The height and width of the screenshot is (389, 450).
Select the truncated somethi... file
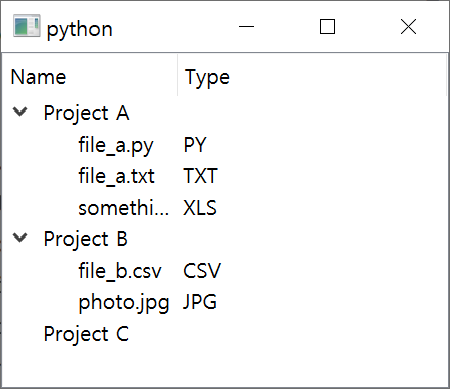124,208
